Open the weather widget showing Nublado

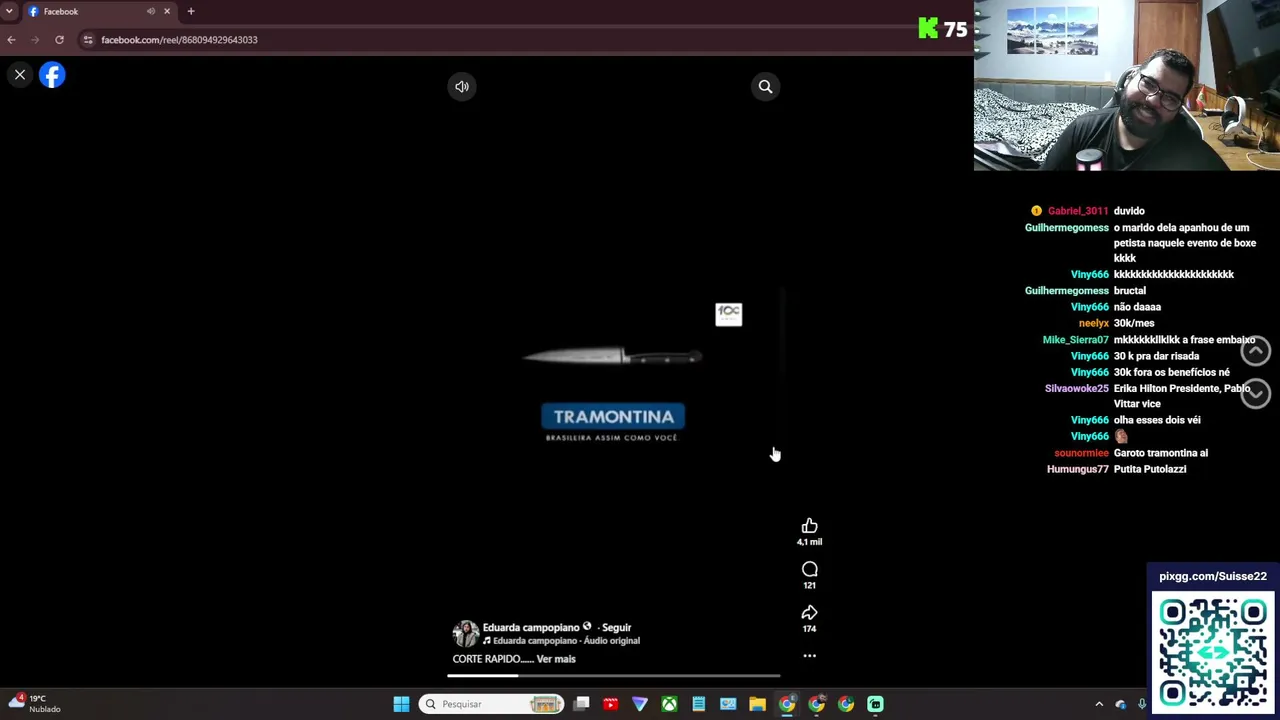pyautogui.click(x=35, y=703)
